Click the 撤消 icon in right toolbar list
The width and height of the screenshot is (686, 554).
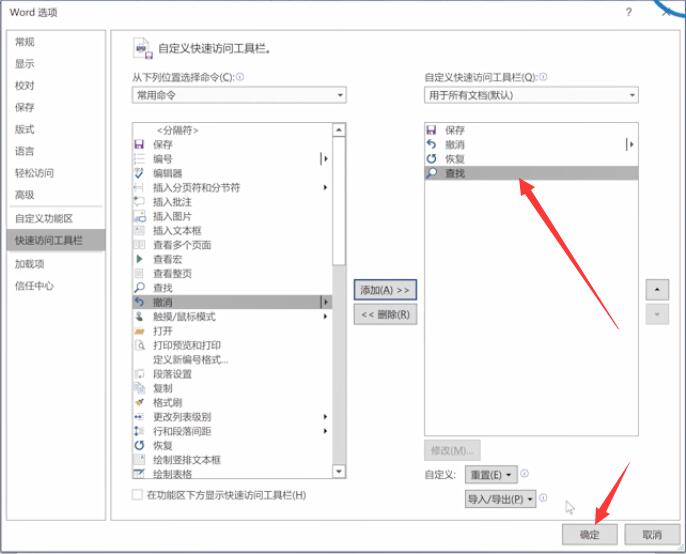pos(431,144)
